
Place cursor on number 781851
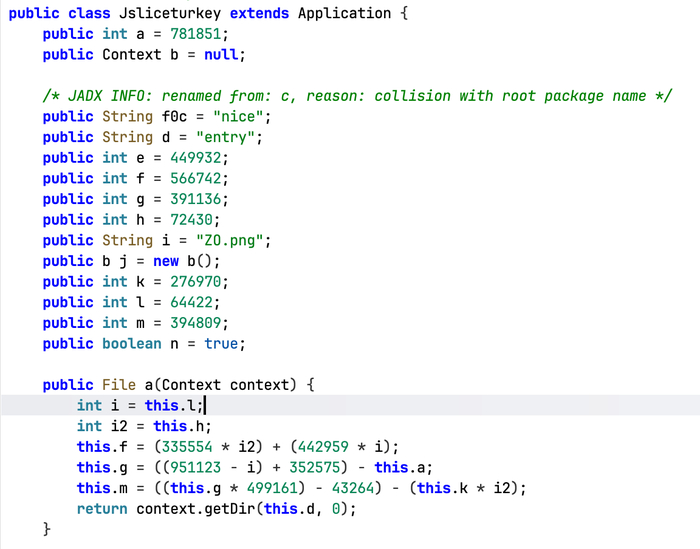click(x=196, y=34)
